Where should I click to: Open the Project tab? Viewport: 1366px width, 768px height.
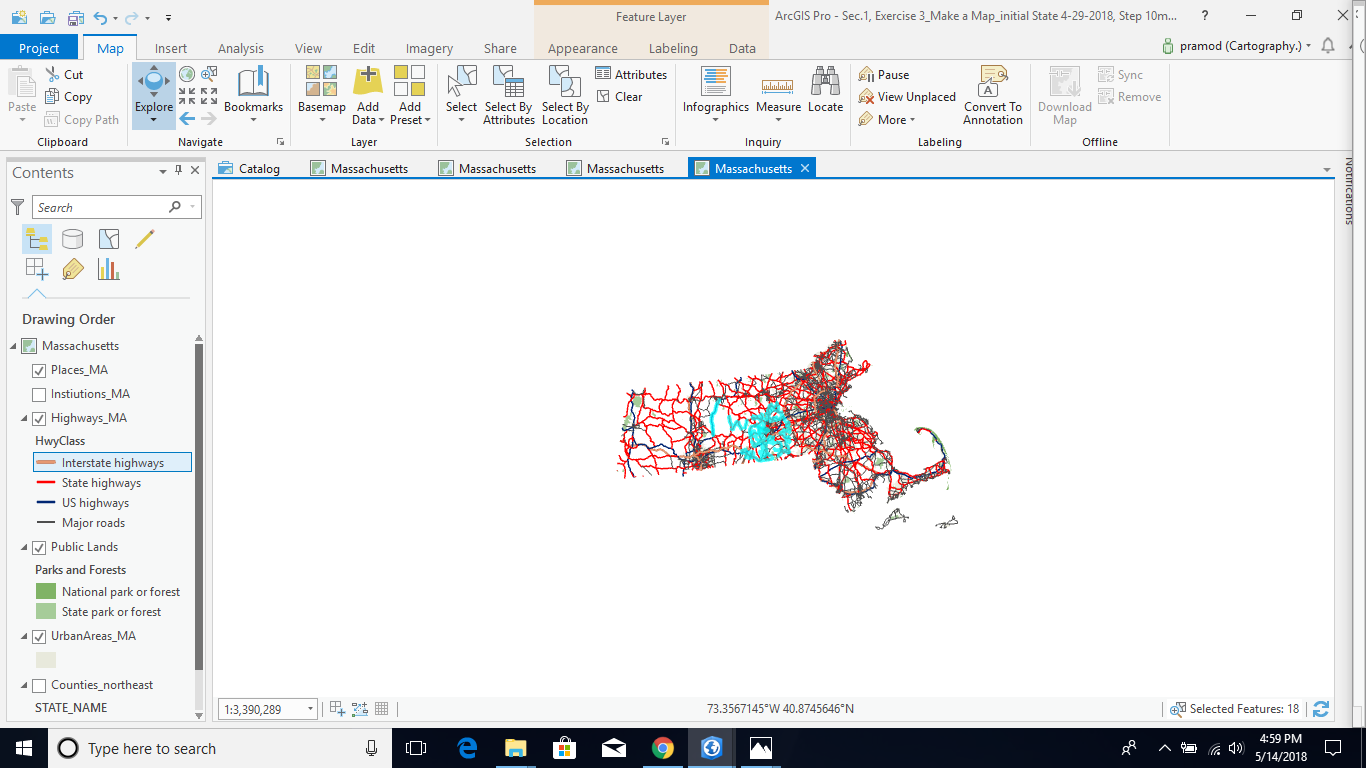pos(39,48)
